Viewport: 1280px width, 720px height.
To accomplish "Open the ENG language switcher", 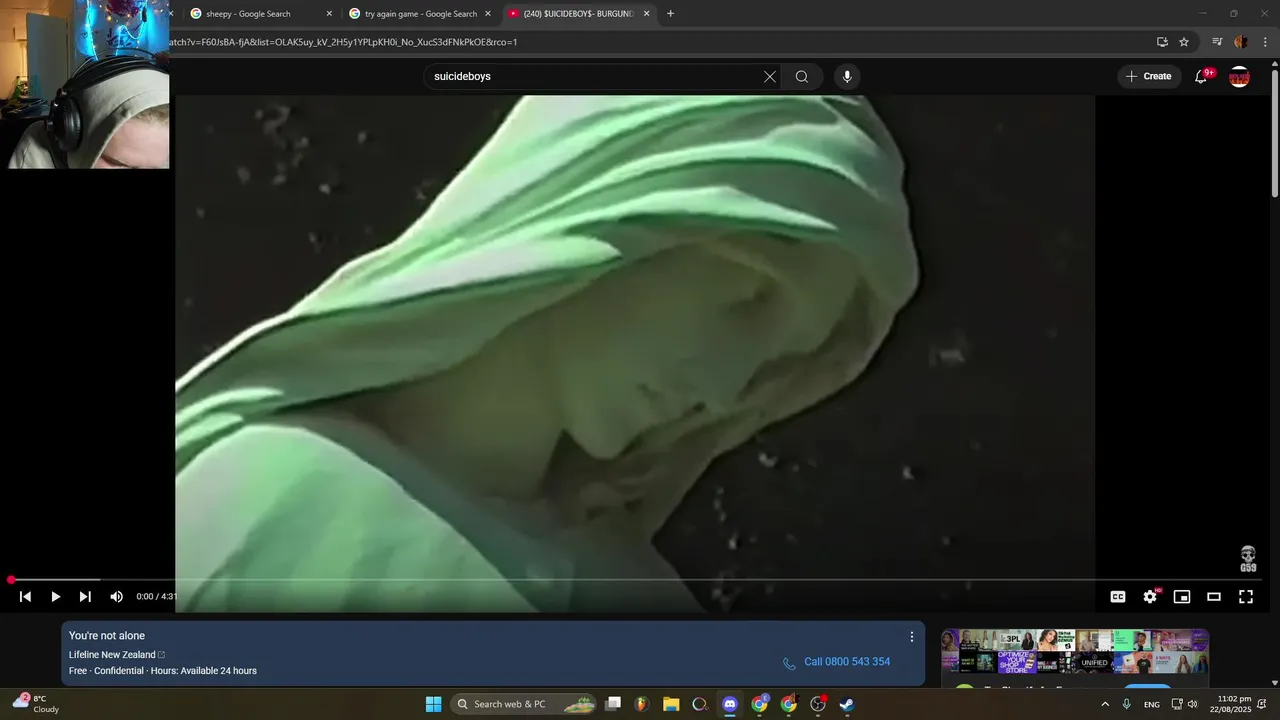I will tap(1152, 704).
